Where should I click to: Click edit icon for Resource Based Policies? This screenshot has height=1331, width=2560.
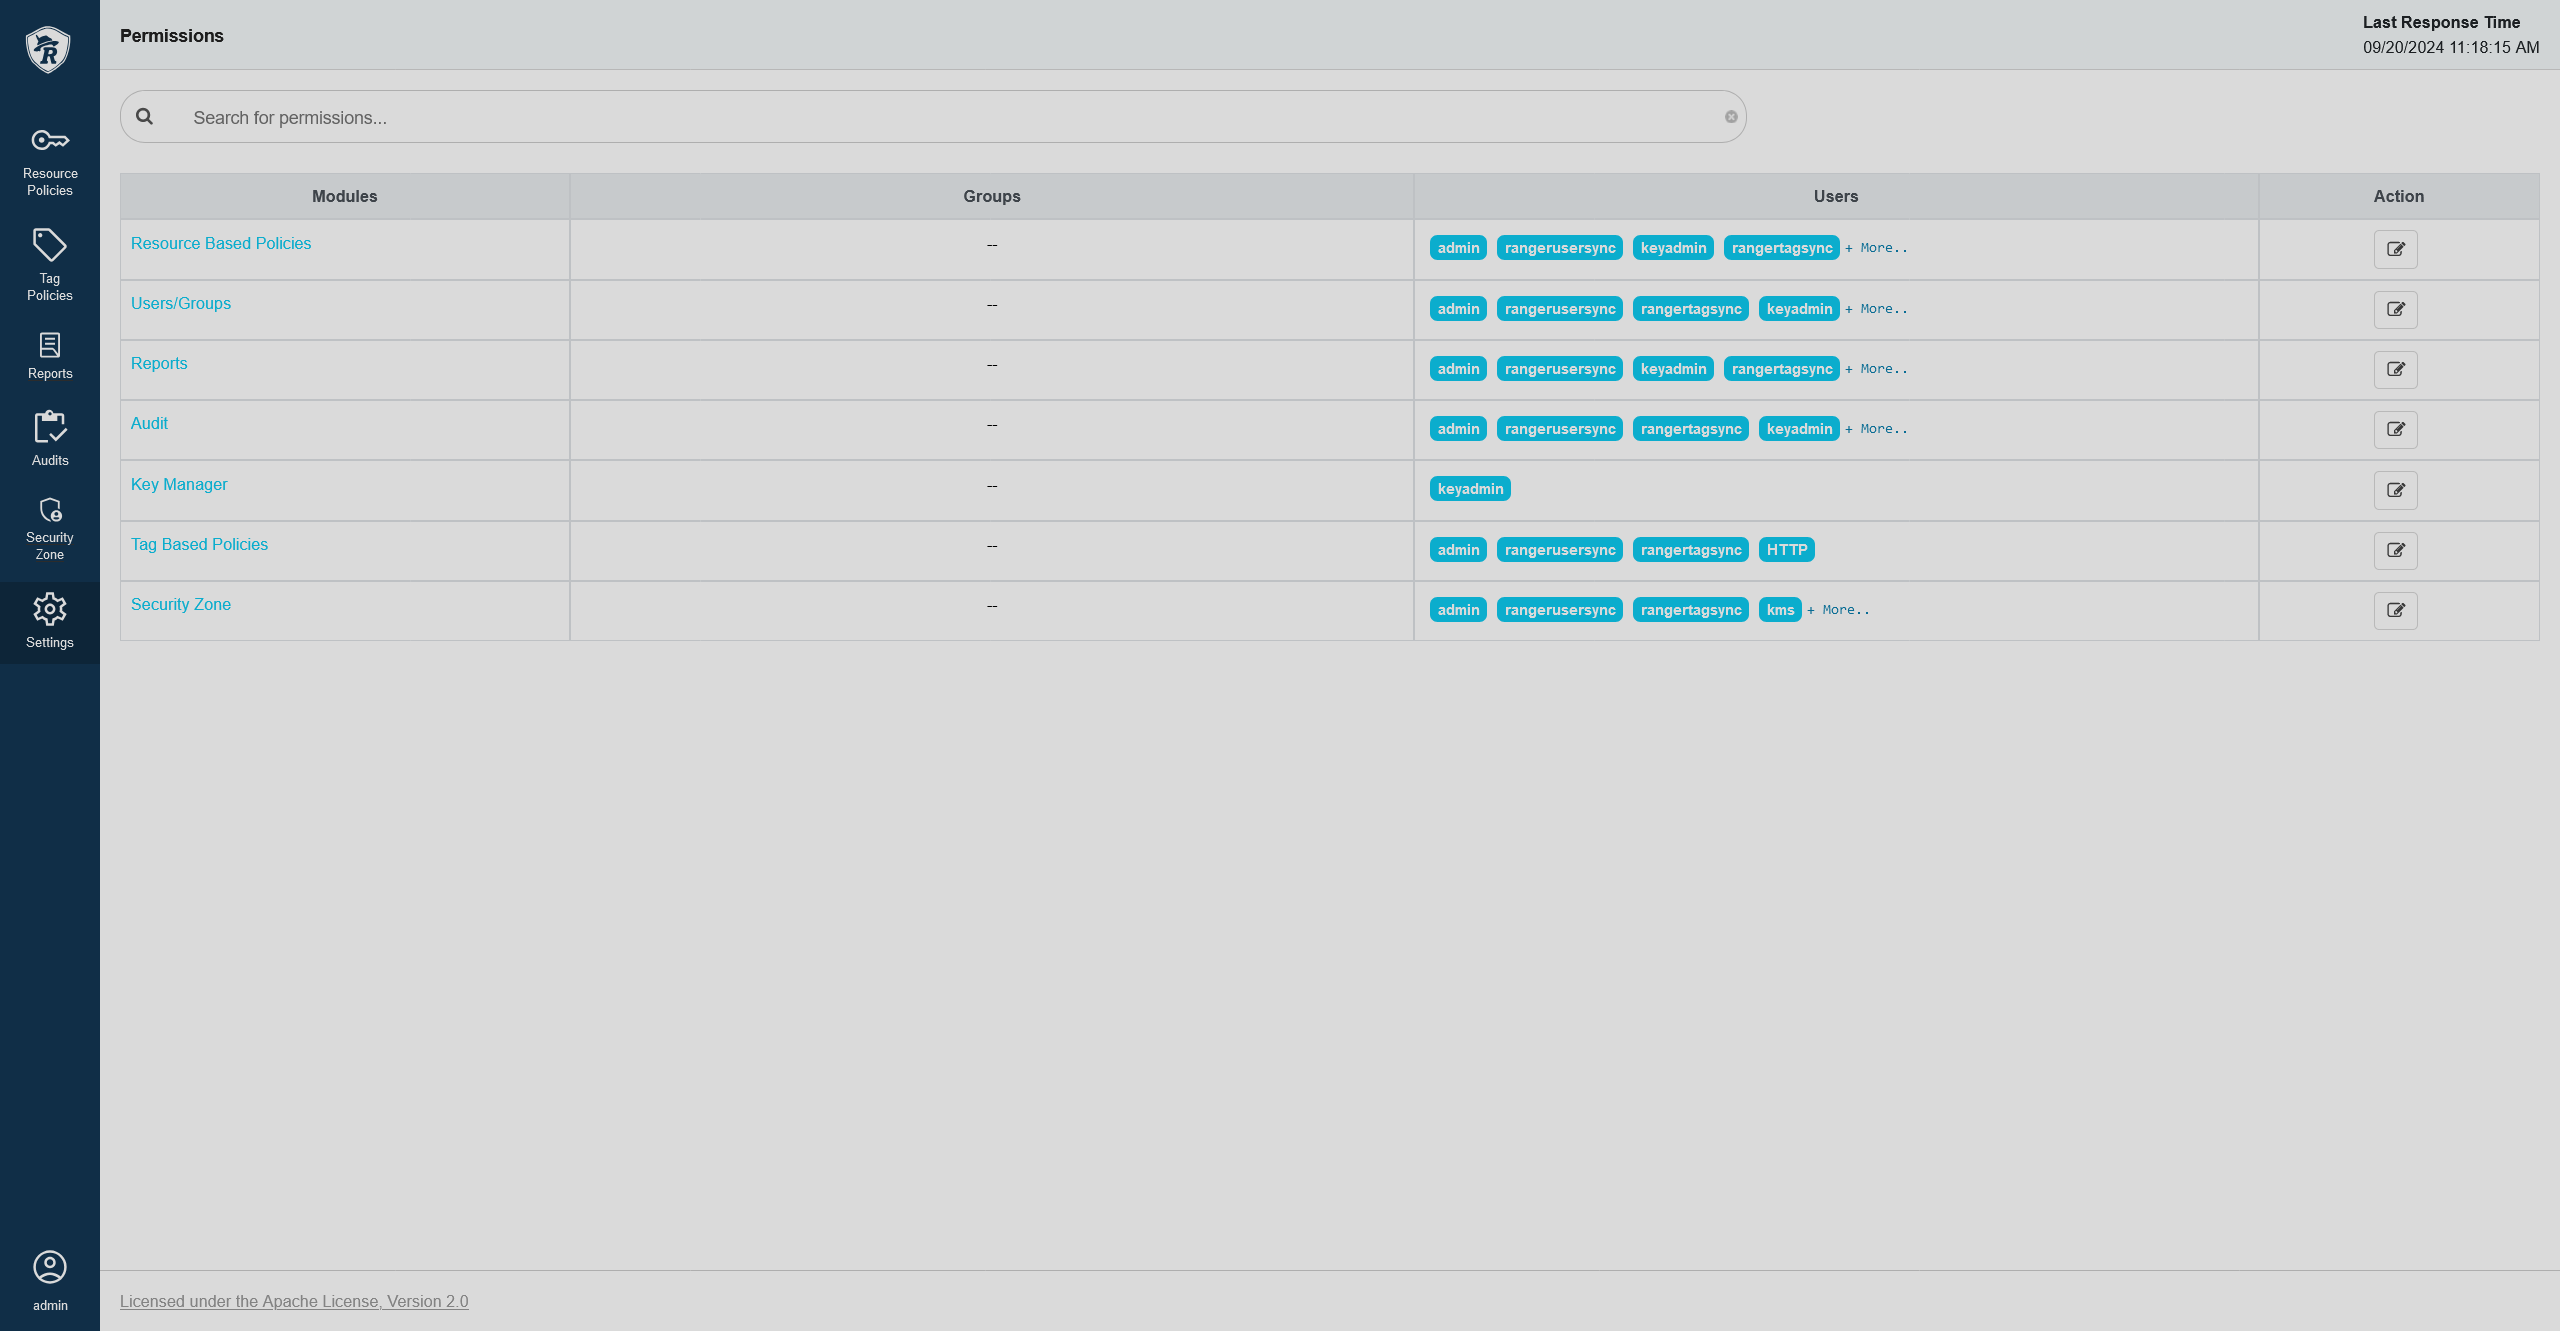click(x=2396, y=249)
